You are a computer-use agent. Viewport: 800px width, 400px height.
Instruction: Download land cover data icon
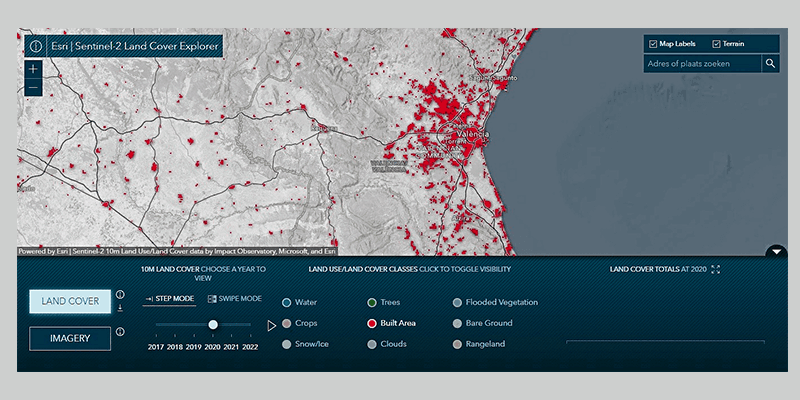click(x=120, y=308)
